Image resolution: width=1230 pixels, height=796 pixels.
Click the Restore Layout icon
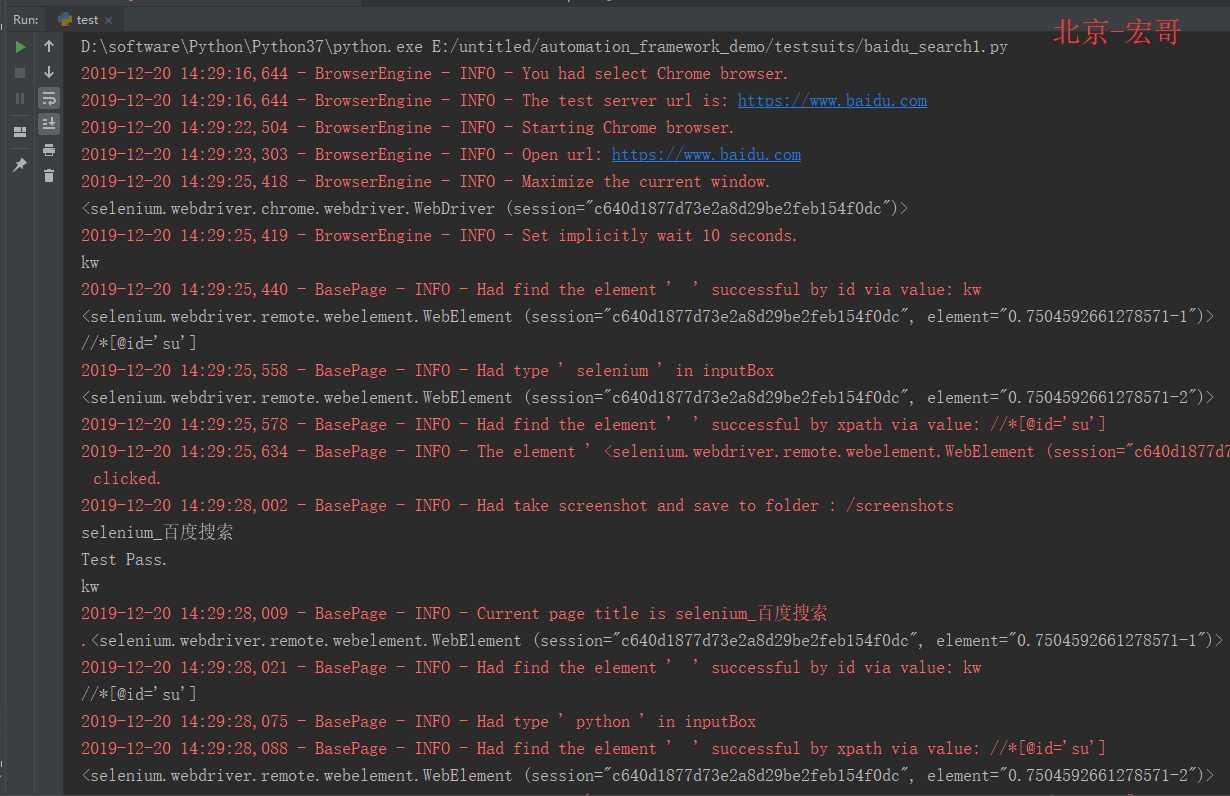[20, 132]
